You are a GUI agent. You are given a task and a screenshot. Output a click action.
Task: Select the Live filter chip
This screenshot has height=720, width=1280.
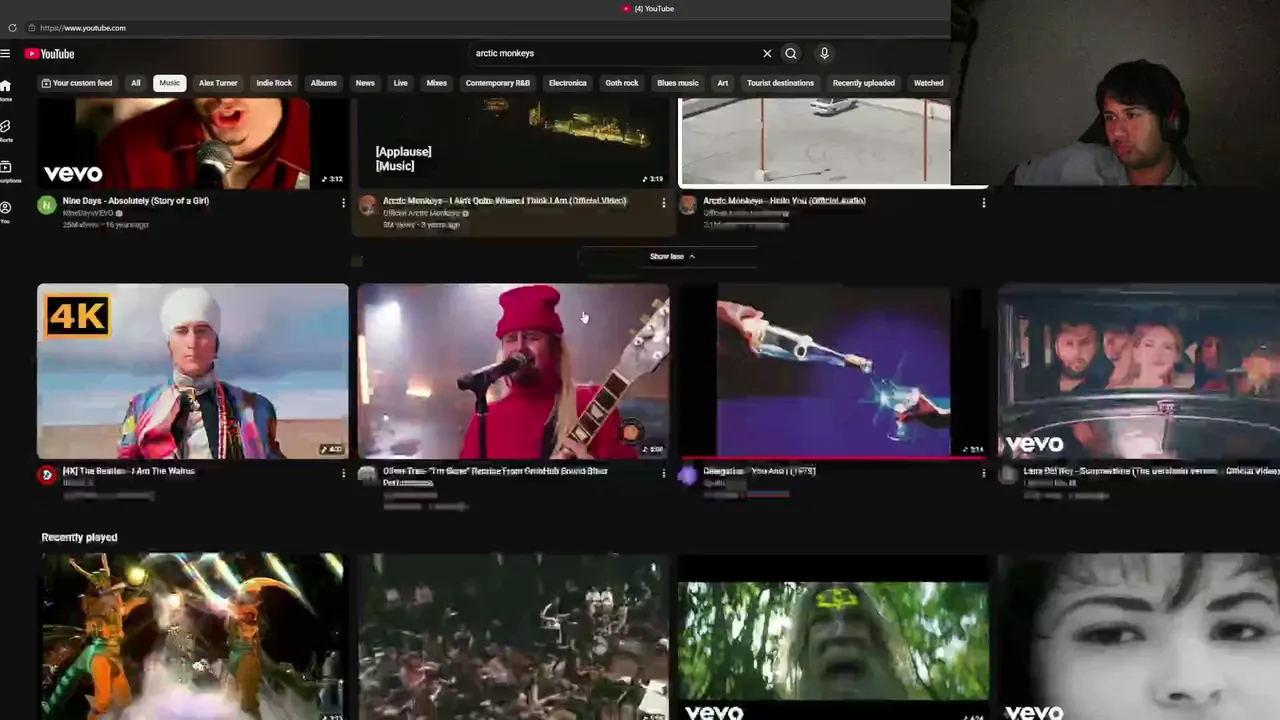click(401, 83)
